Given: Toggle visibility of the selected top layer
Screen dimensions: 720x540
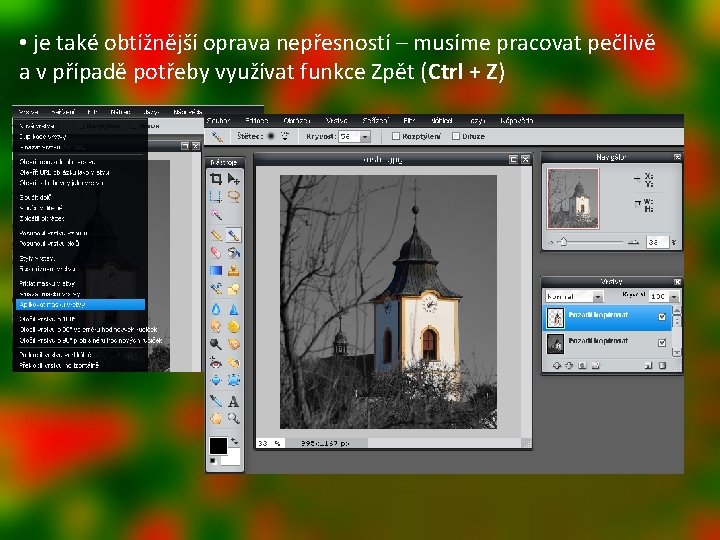Looking at the screenshot, I should [x=662, y=316].
